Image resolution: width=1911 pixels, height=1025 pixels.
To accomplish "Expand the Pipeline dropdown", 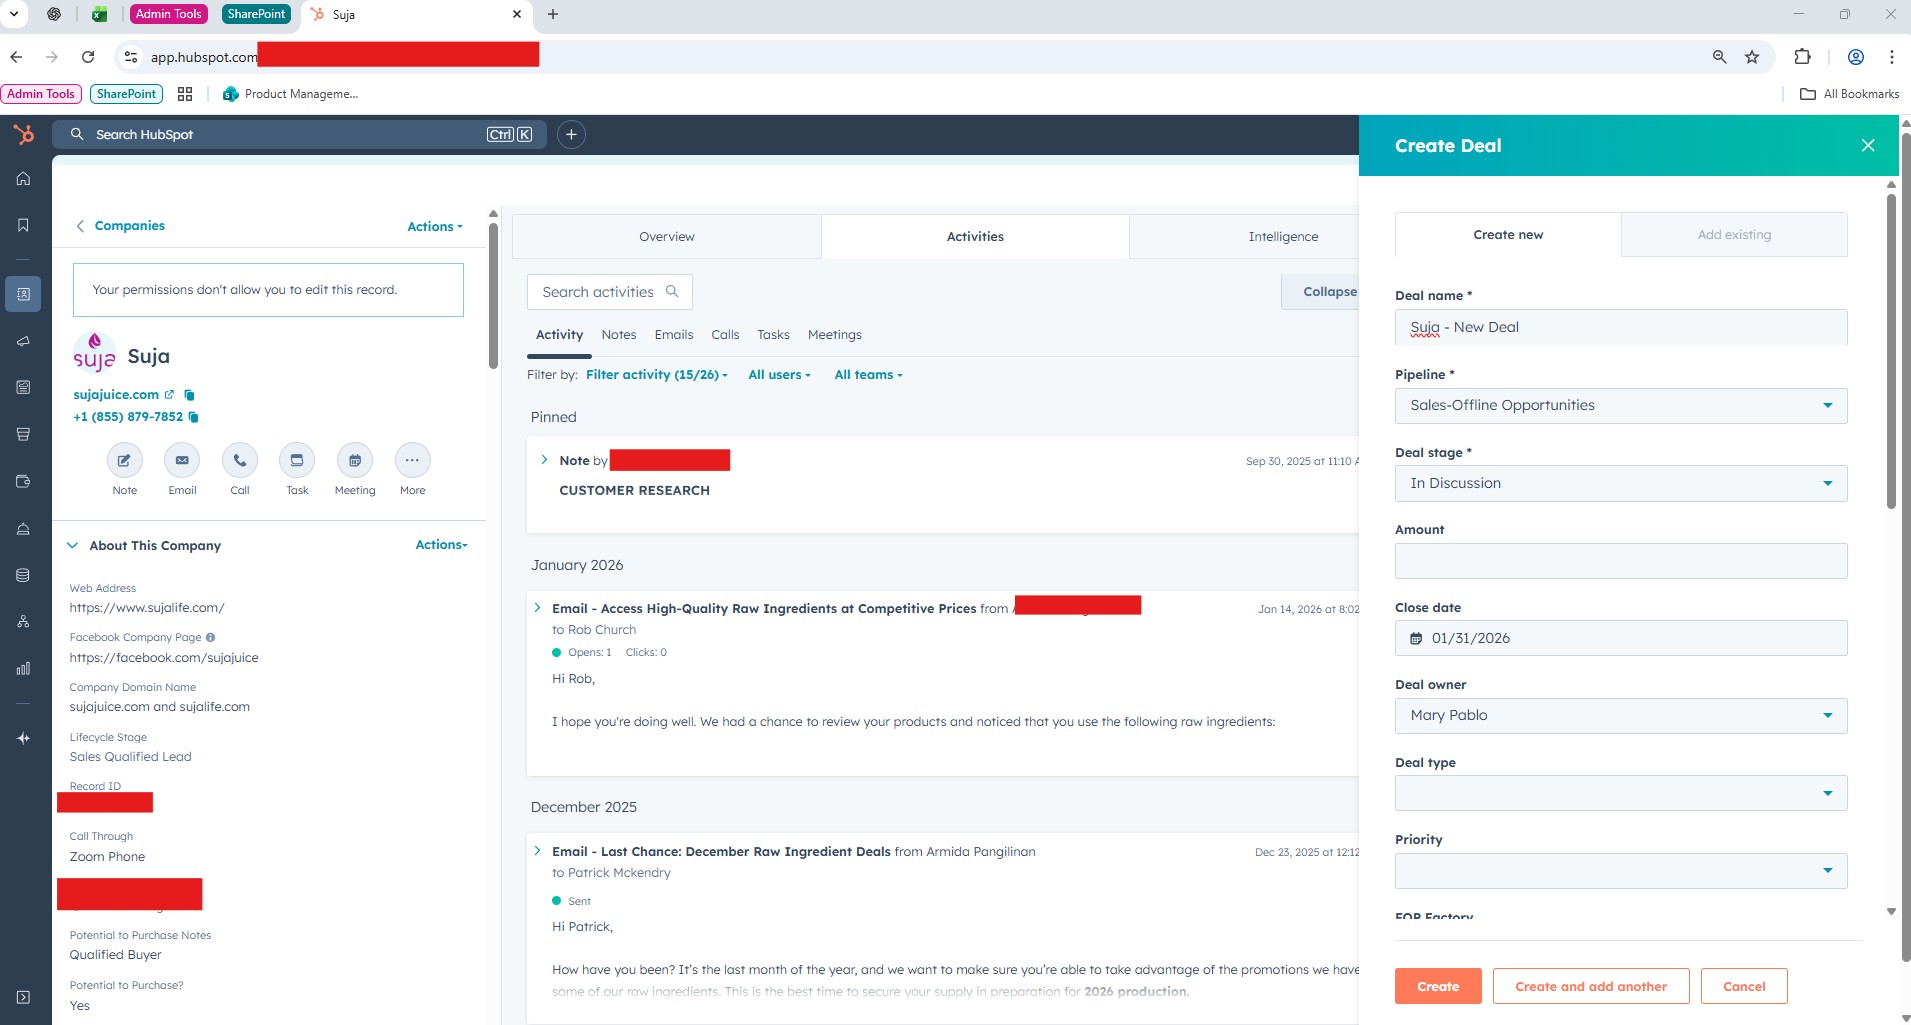I will 1621,405.
